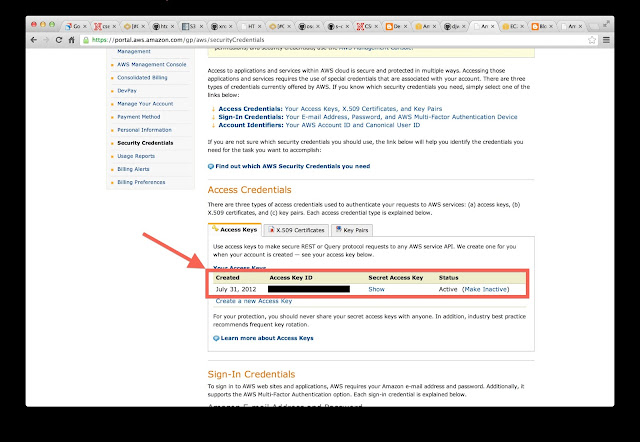The image size is (640, 442).
Task: Select Security Credentials in the sidebar
Action: 145,143
